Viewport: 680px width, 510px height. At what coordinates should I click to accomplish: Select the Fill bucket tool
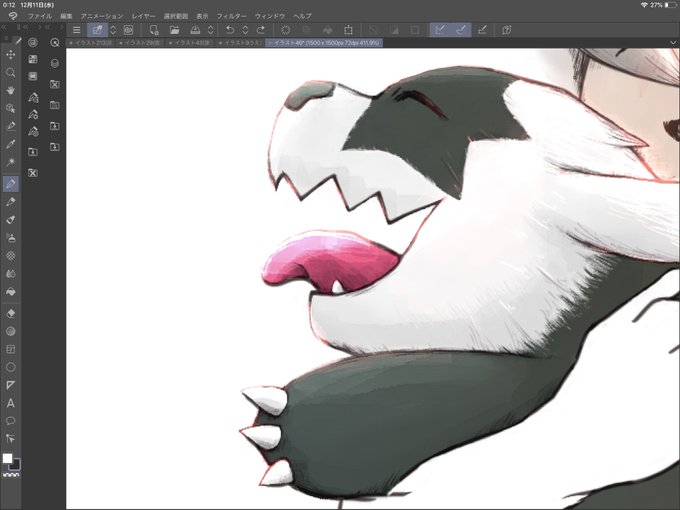point(11,292)
